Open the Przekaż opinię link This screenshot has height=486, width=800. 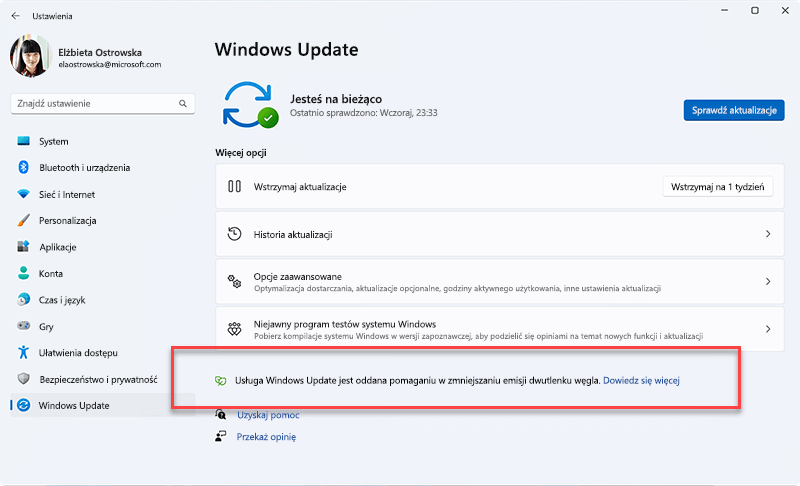click(x=266, y=437)
